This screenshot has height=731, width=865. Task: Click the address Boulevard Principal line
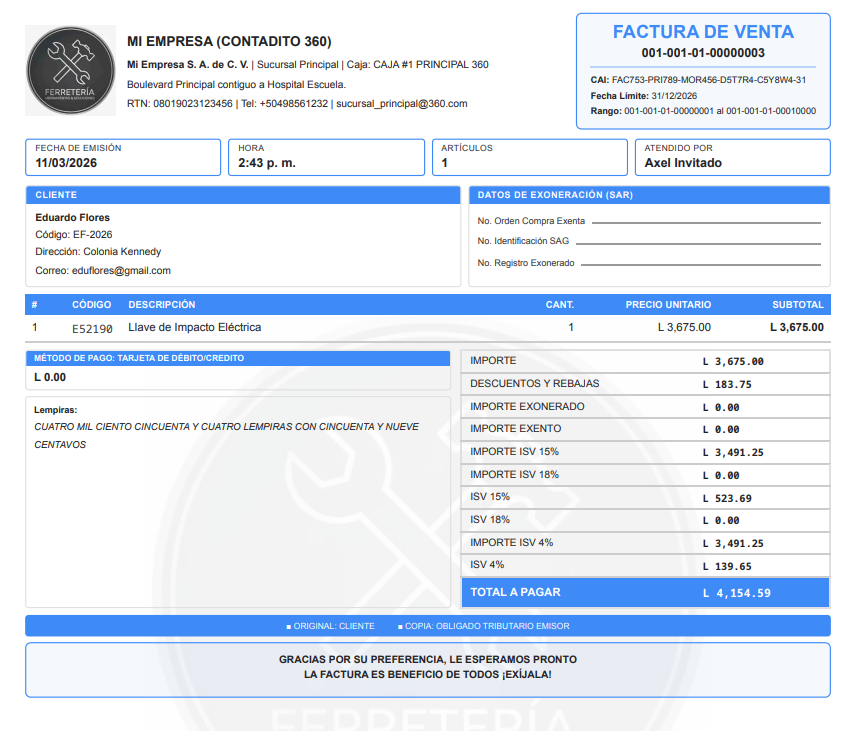(x=236, y=84)
